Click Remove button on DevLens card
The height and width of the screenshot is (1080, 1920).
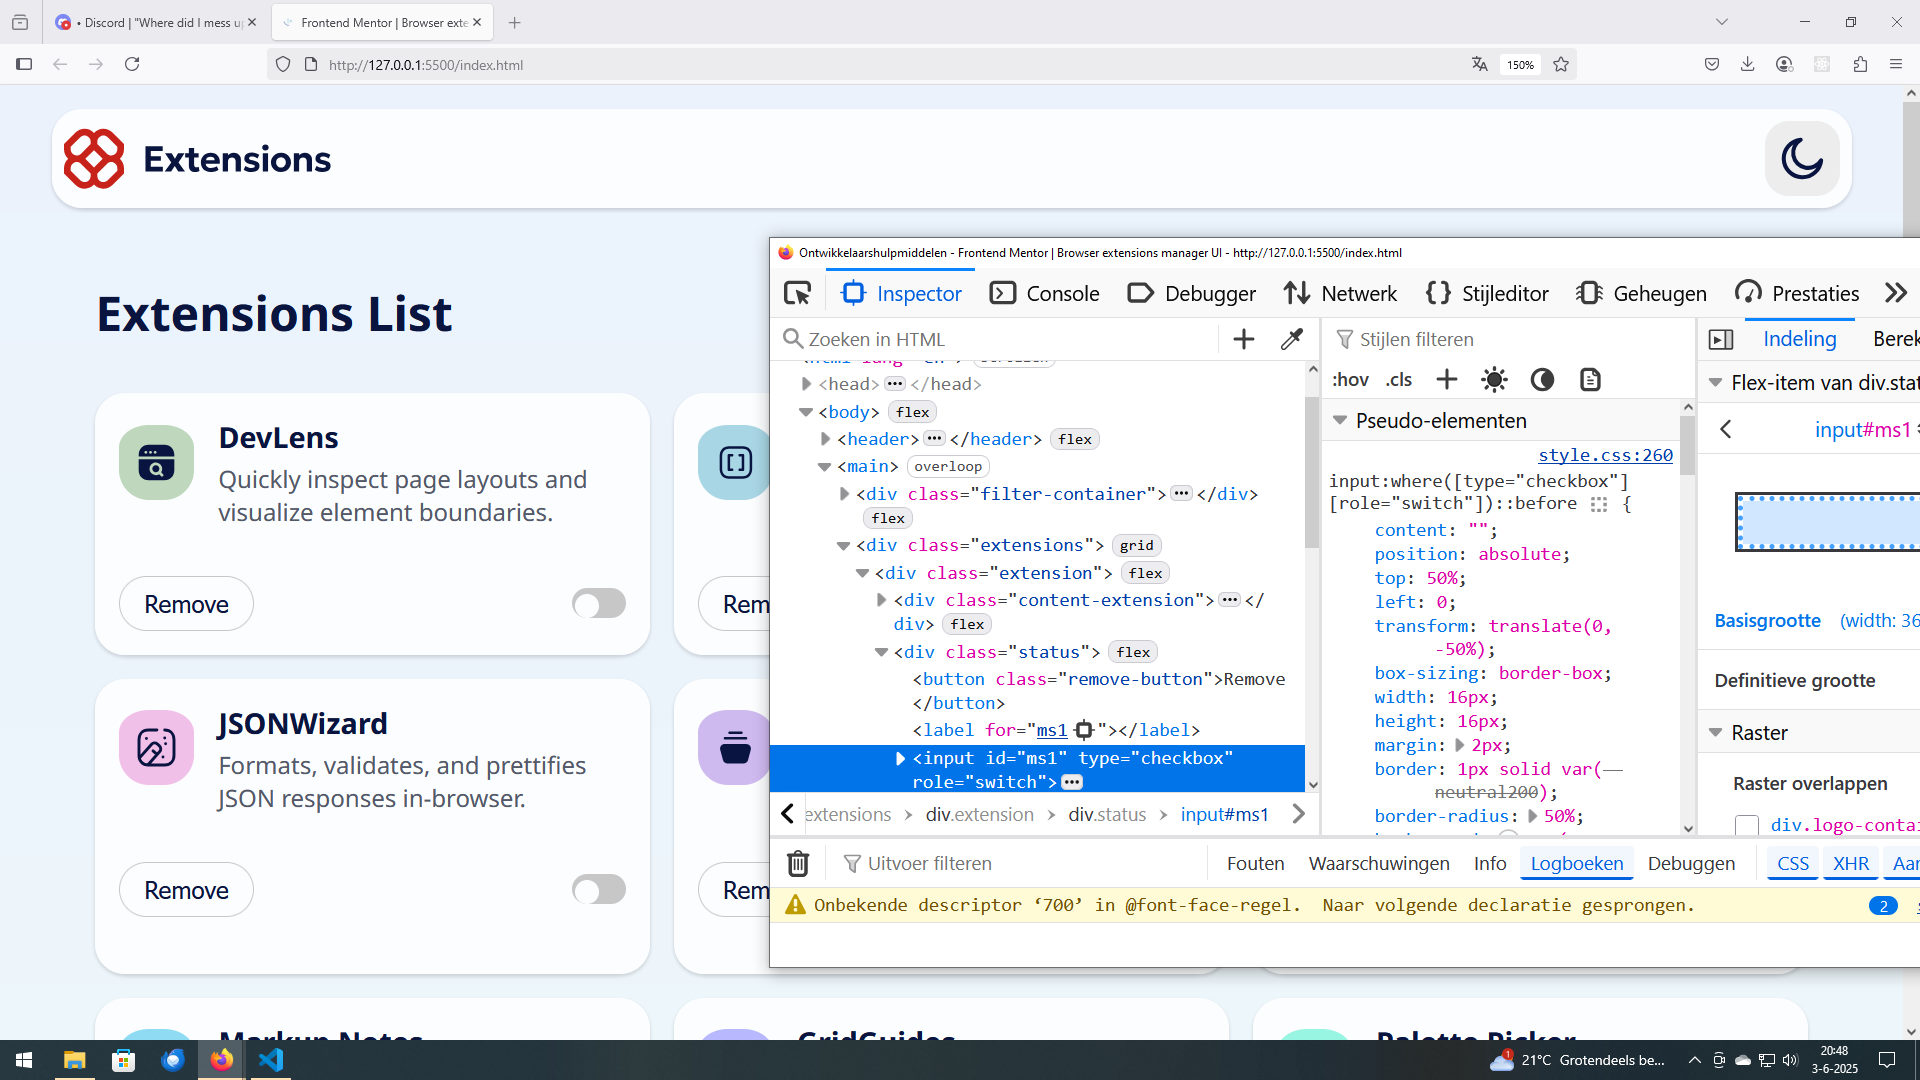[186, 604]
